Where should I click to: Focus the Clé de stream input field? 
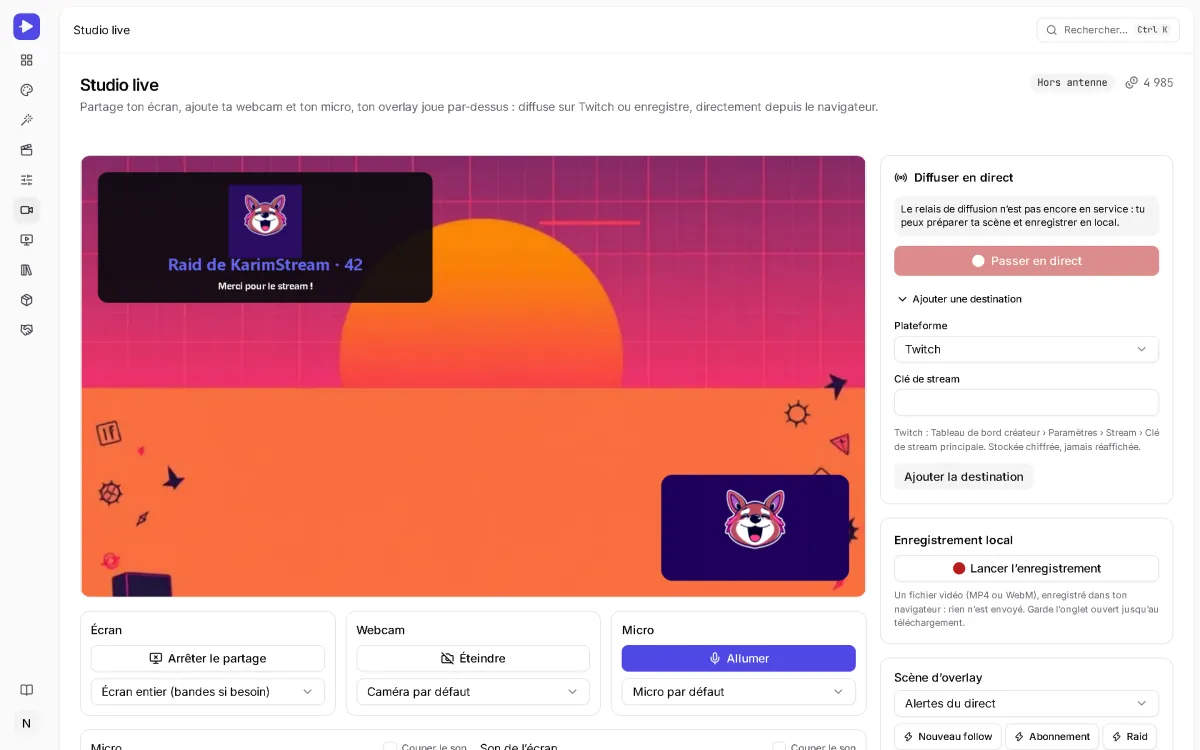point(1026,403)
